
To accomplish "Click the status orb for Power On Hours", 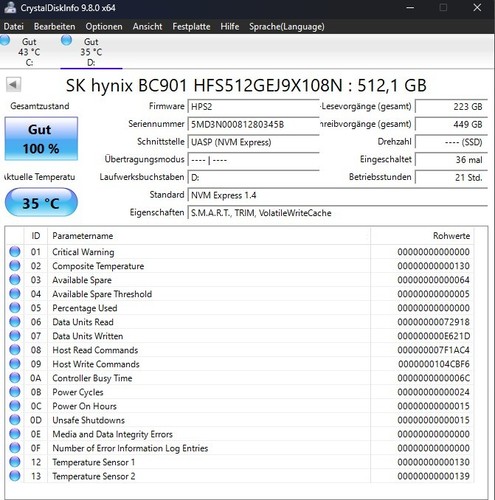I will [x=15, y=406].
